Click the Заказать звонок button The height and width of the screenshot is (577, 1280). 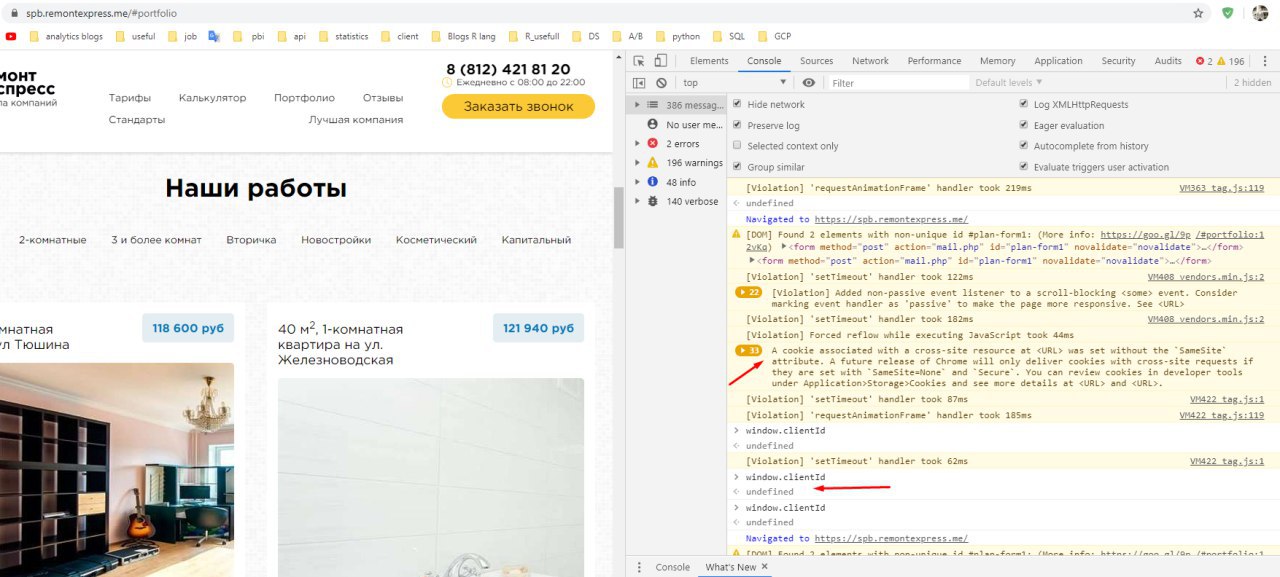click(x=518, y=106)
